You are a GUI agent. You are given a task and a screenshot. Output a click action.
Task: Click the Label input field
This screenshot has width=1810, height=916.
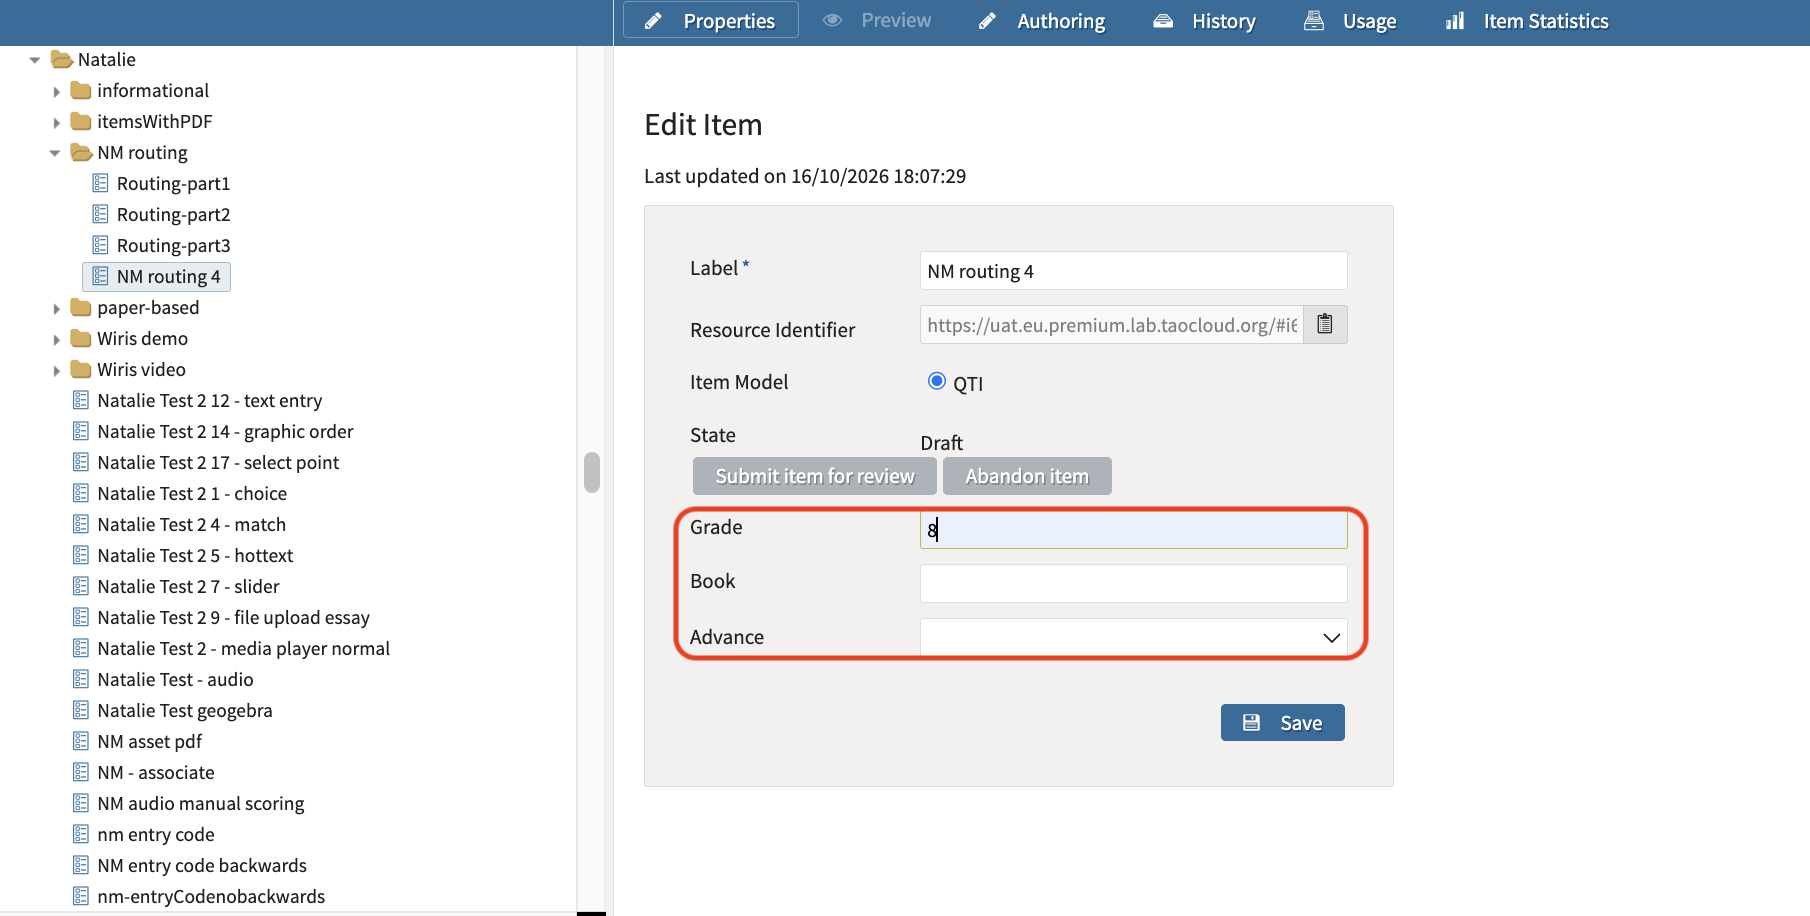click(1134, 271)
